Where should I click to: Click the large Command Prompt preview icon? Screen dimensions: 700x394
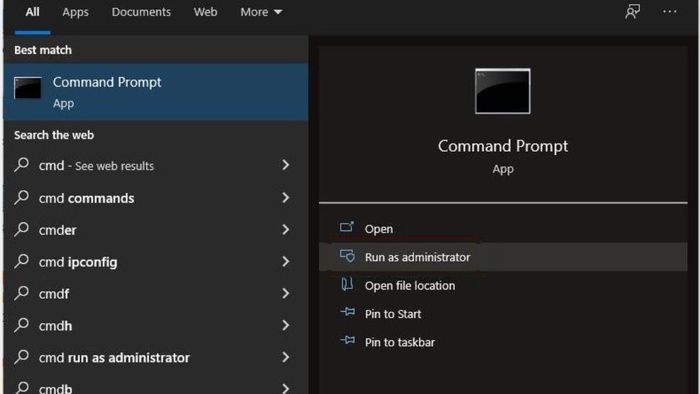pos(503,91)
